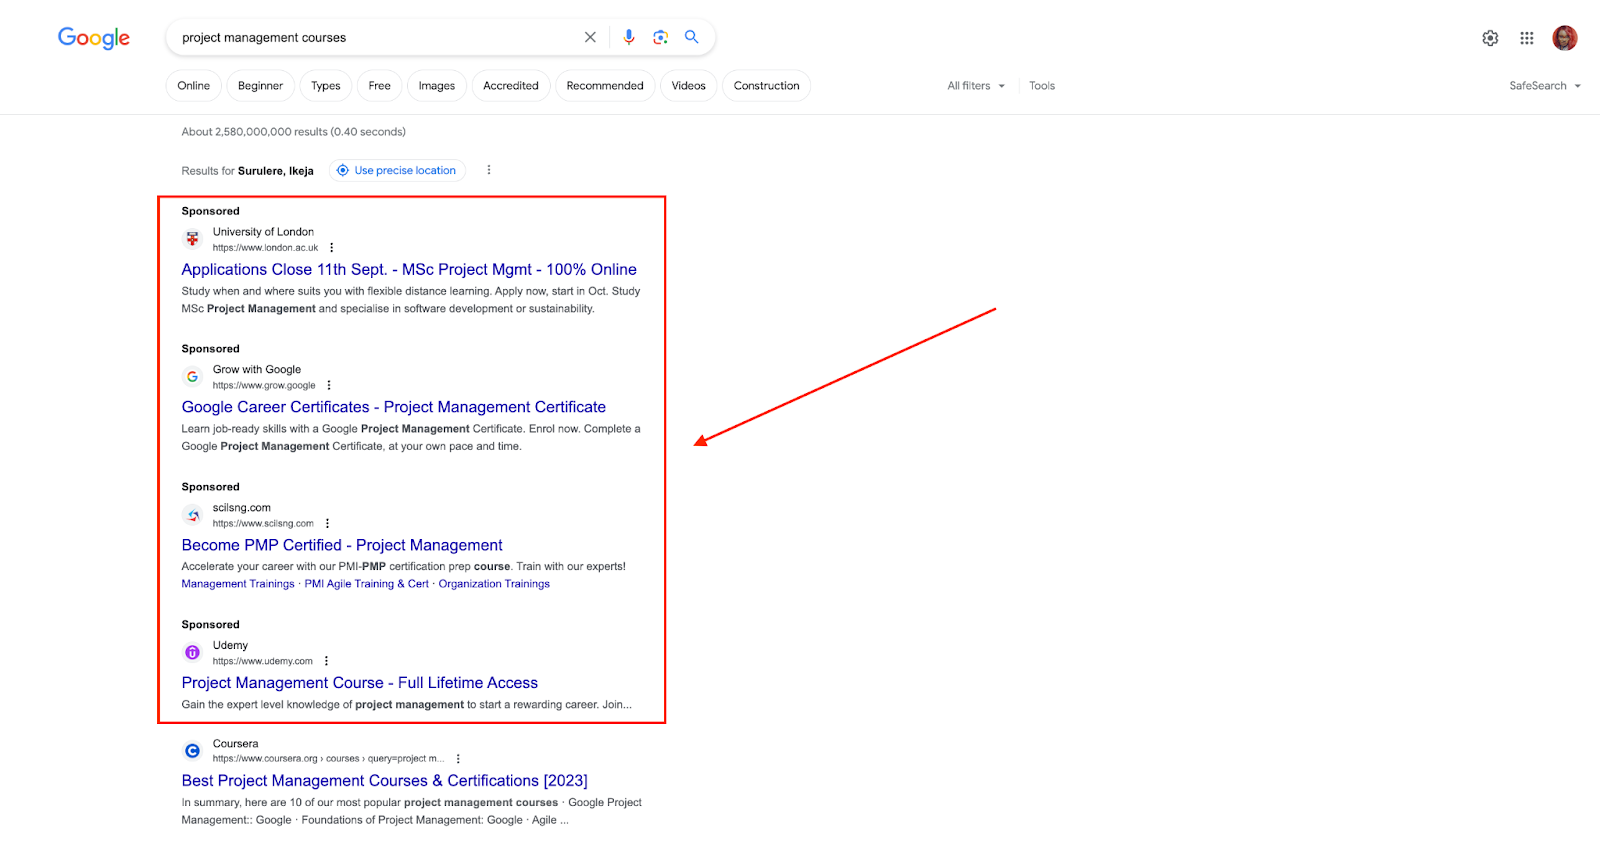Open three-dot menu beside grow.google URL
This screenshot has height=849, width=1600.
[x=329, y=386]
